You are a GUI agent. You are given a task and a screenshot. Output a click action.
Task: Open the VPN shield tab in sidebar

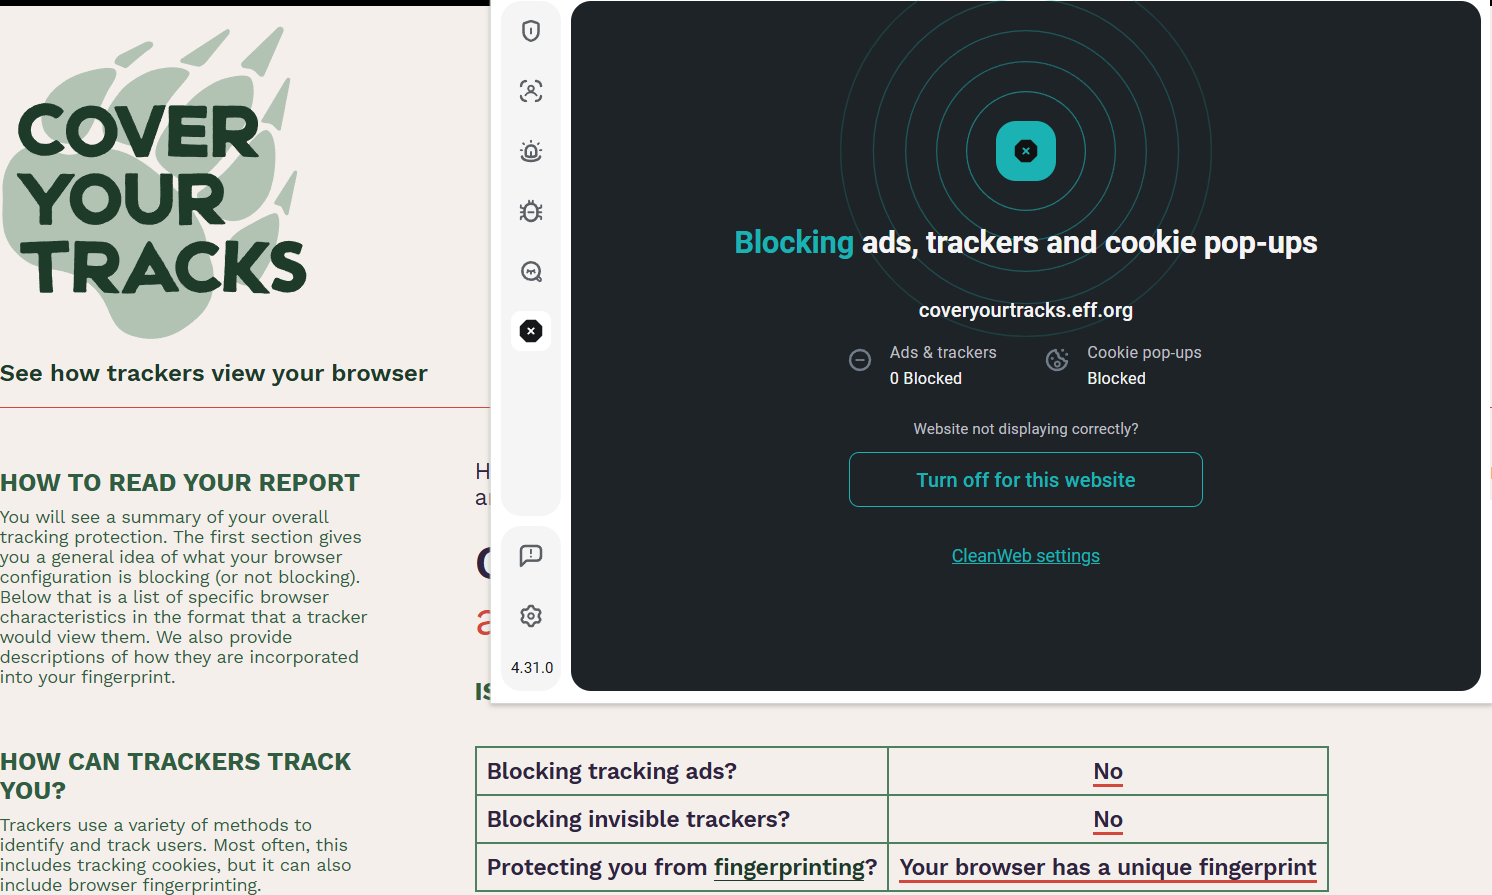[531, 31]
